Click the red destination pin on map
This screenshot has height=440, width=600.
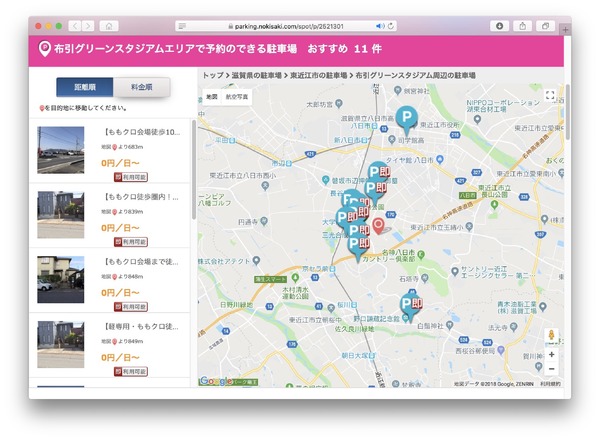tap(379, 214)
